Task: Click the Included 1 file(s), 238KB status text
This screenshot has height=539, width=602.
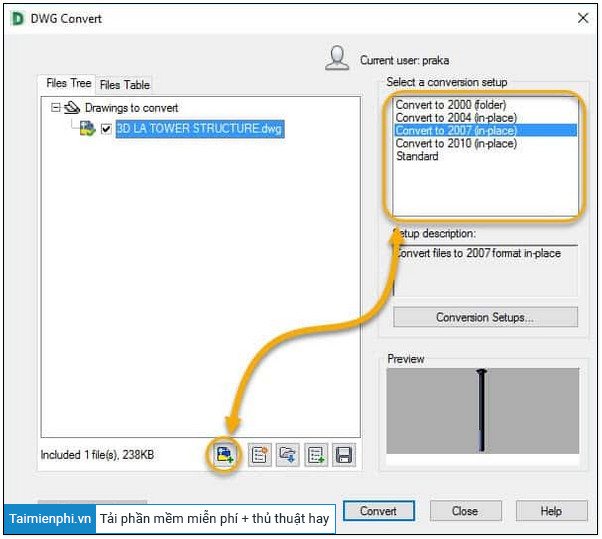Action: [x=97, y=455]
